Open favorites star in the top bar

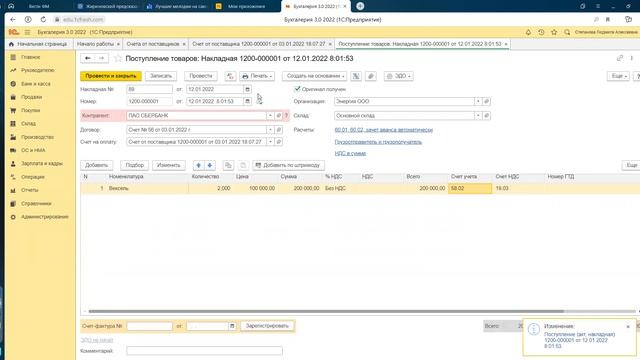click(x=554, y=32)
